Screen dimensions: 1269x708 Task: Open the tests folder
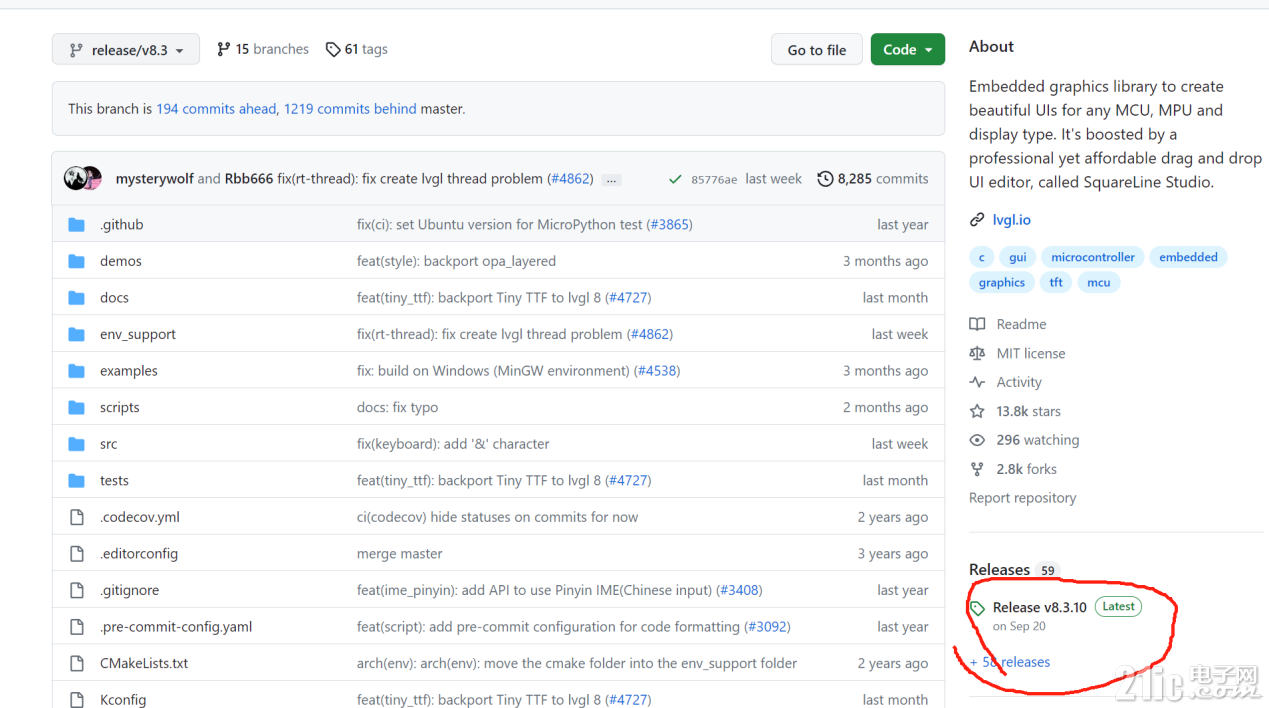point(114,481)
